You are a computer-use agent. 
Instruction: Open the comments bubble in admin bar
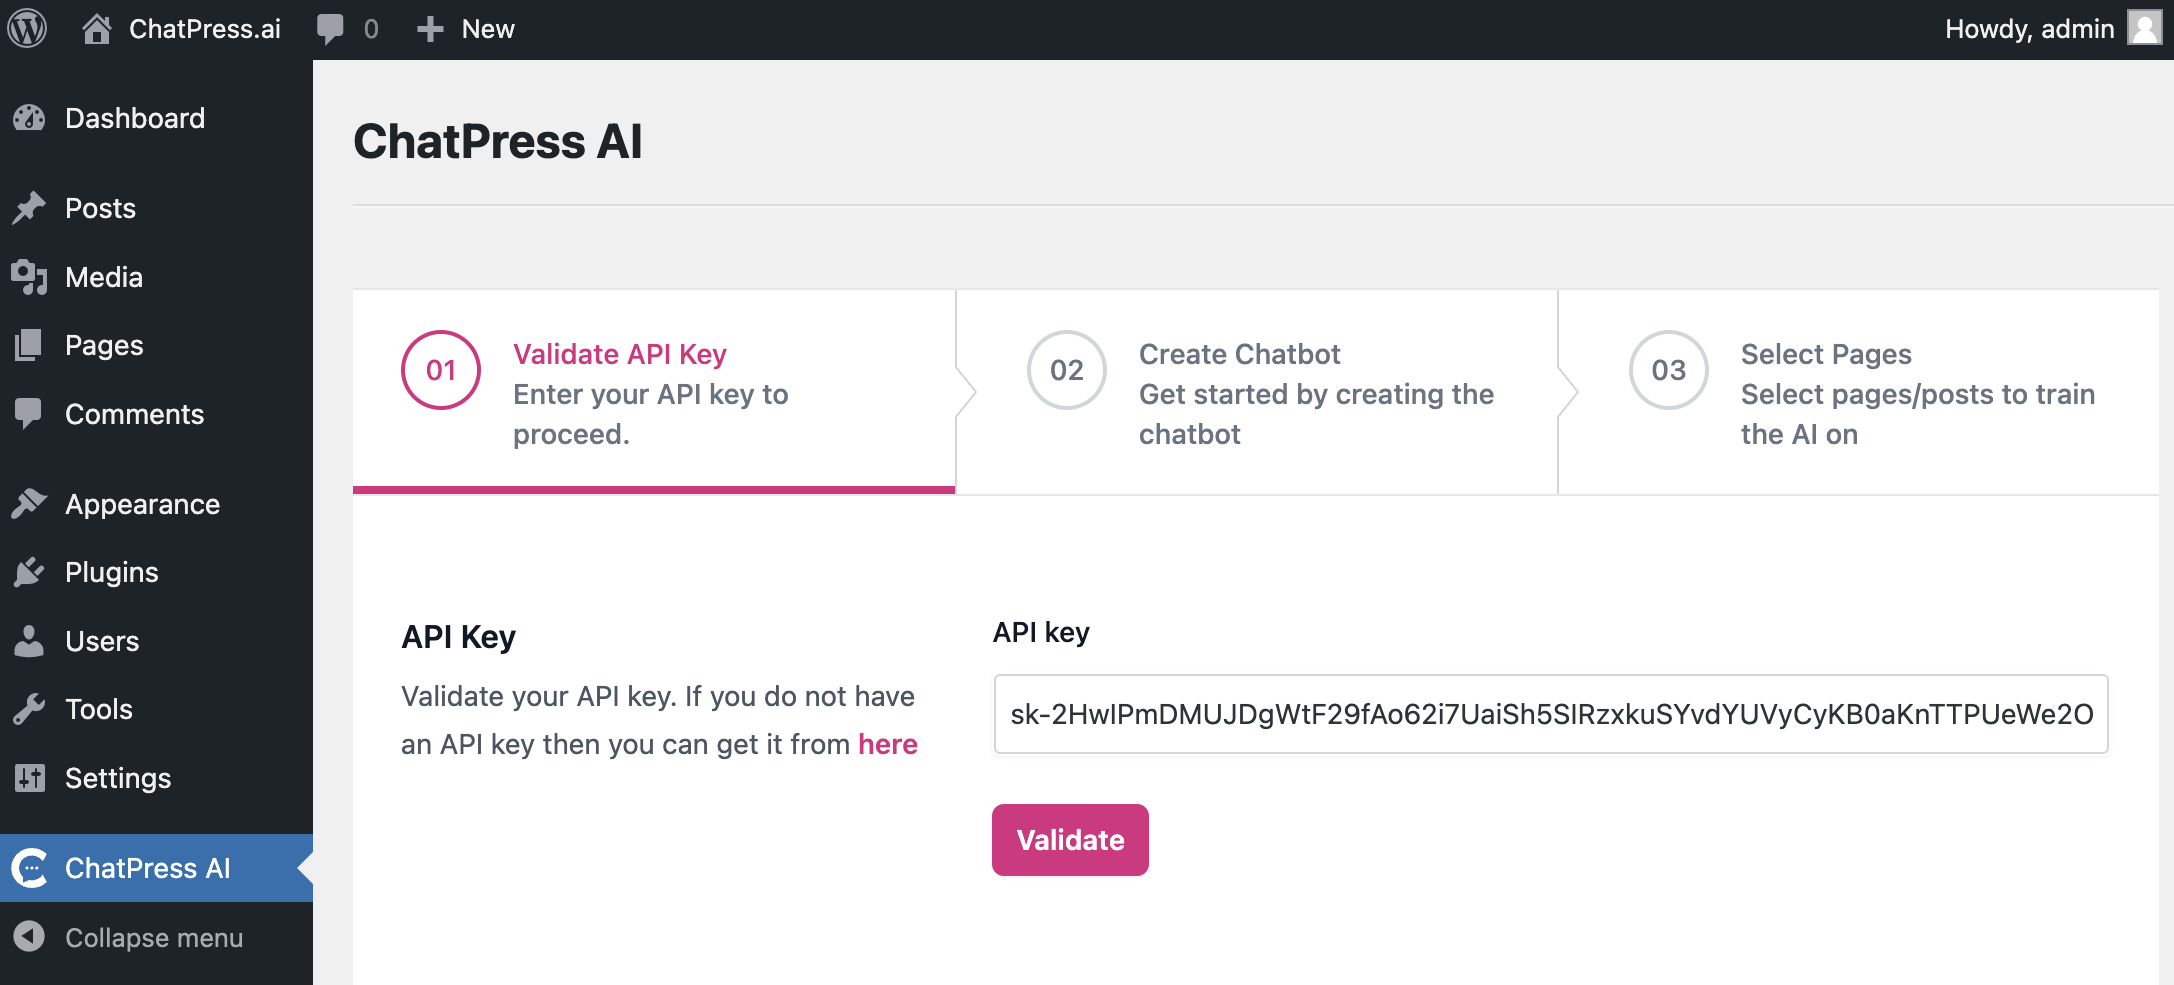pyautogui.click(x=330, y=28)
